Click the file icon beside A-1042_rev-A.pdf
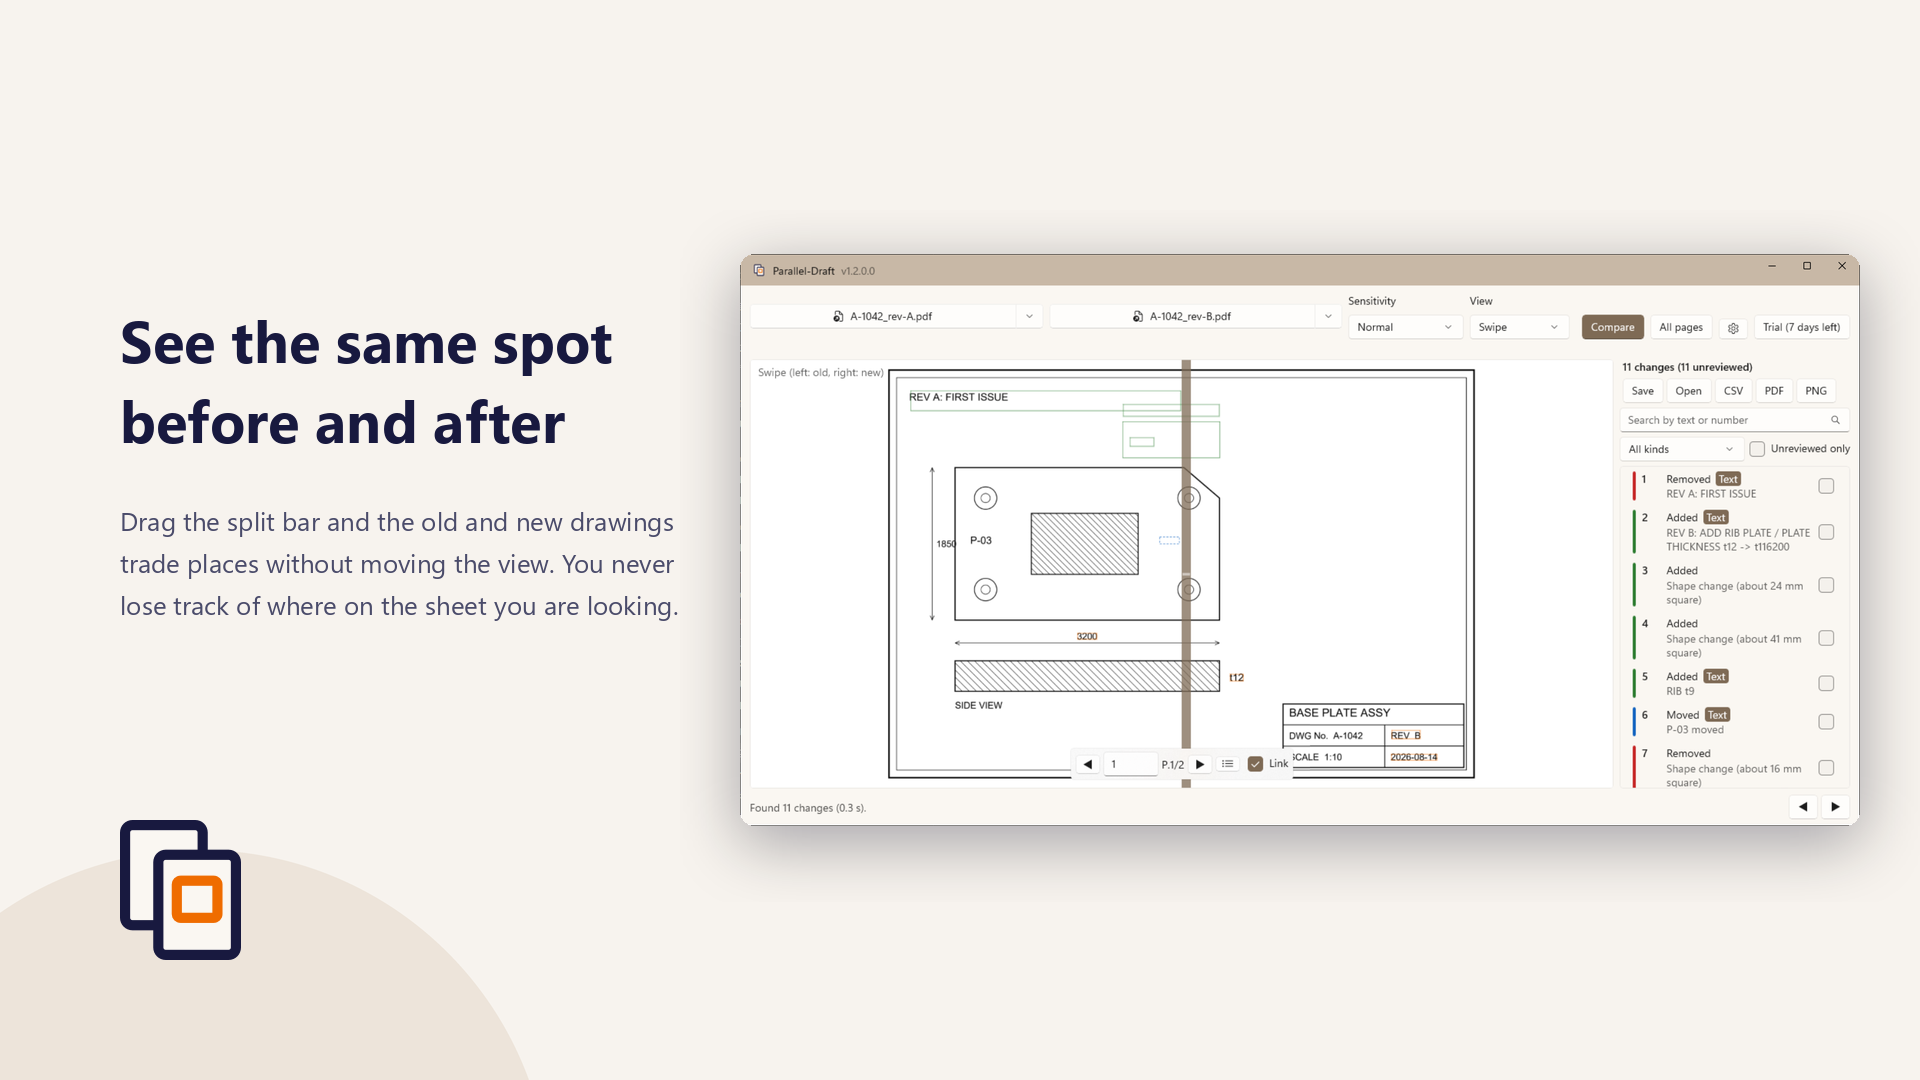This screenshot has width=1920, height=1080. click(x=838, y=316)
